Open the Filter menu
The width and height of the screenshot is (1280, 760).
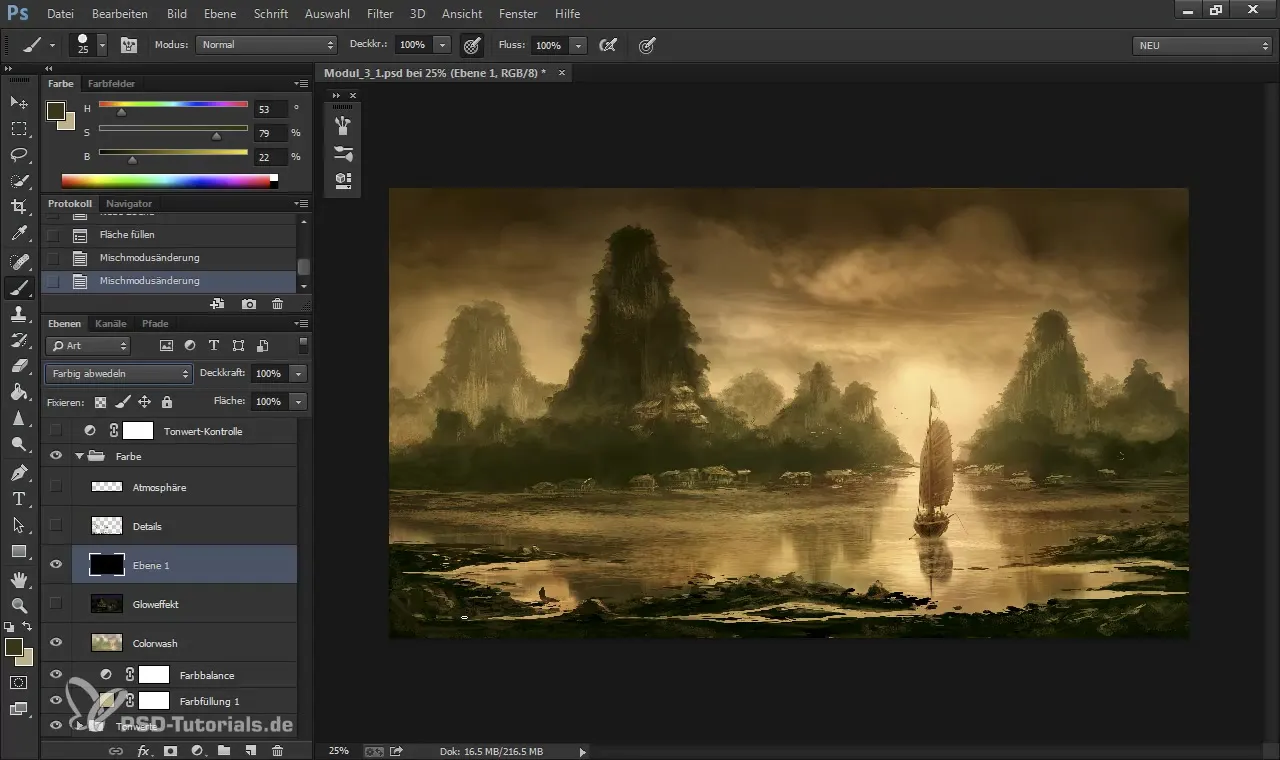tap(380, 14)
